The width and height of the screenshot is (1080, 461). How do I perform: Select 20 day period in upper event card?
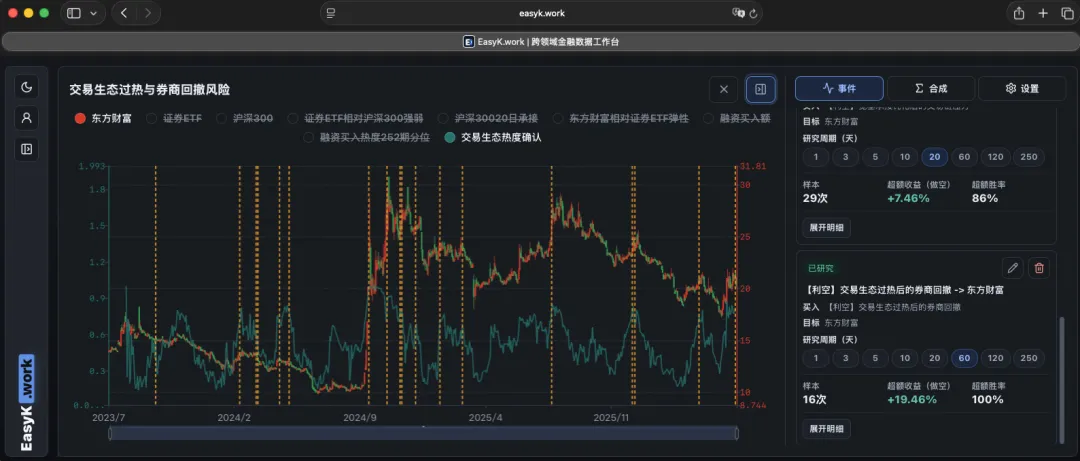coord(935,157)
